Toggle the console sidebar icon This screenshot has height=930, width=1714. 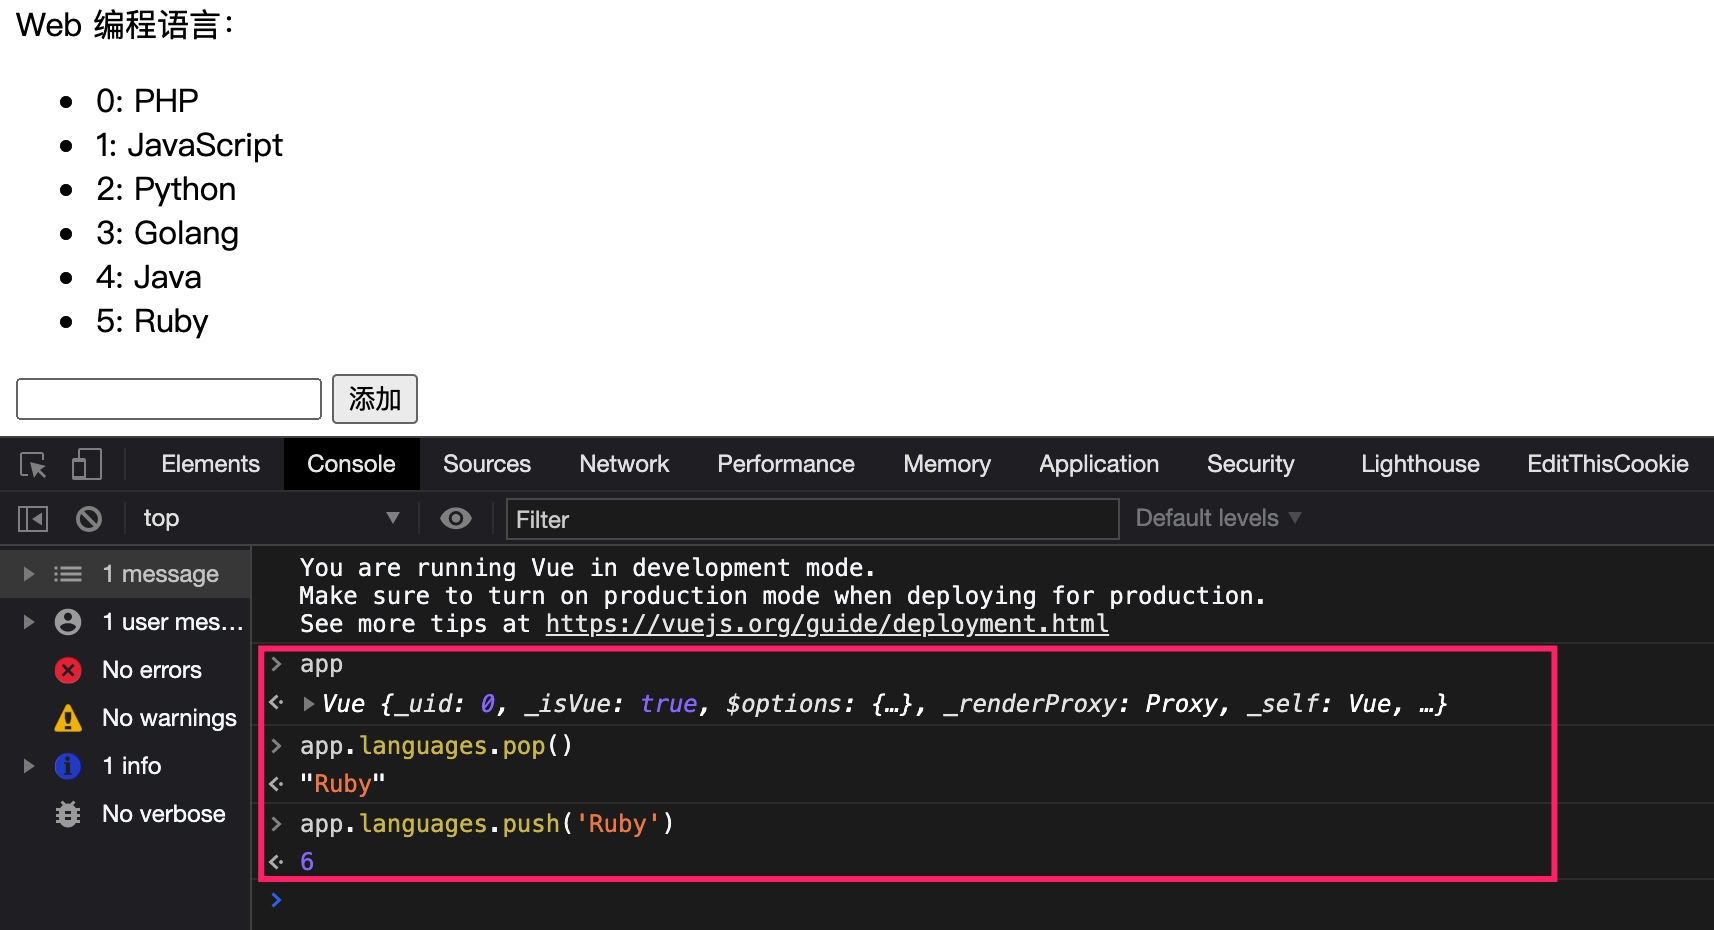(x=33, y=518)
